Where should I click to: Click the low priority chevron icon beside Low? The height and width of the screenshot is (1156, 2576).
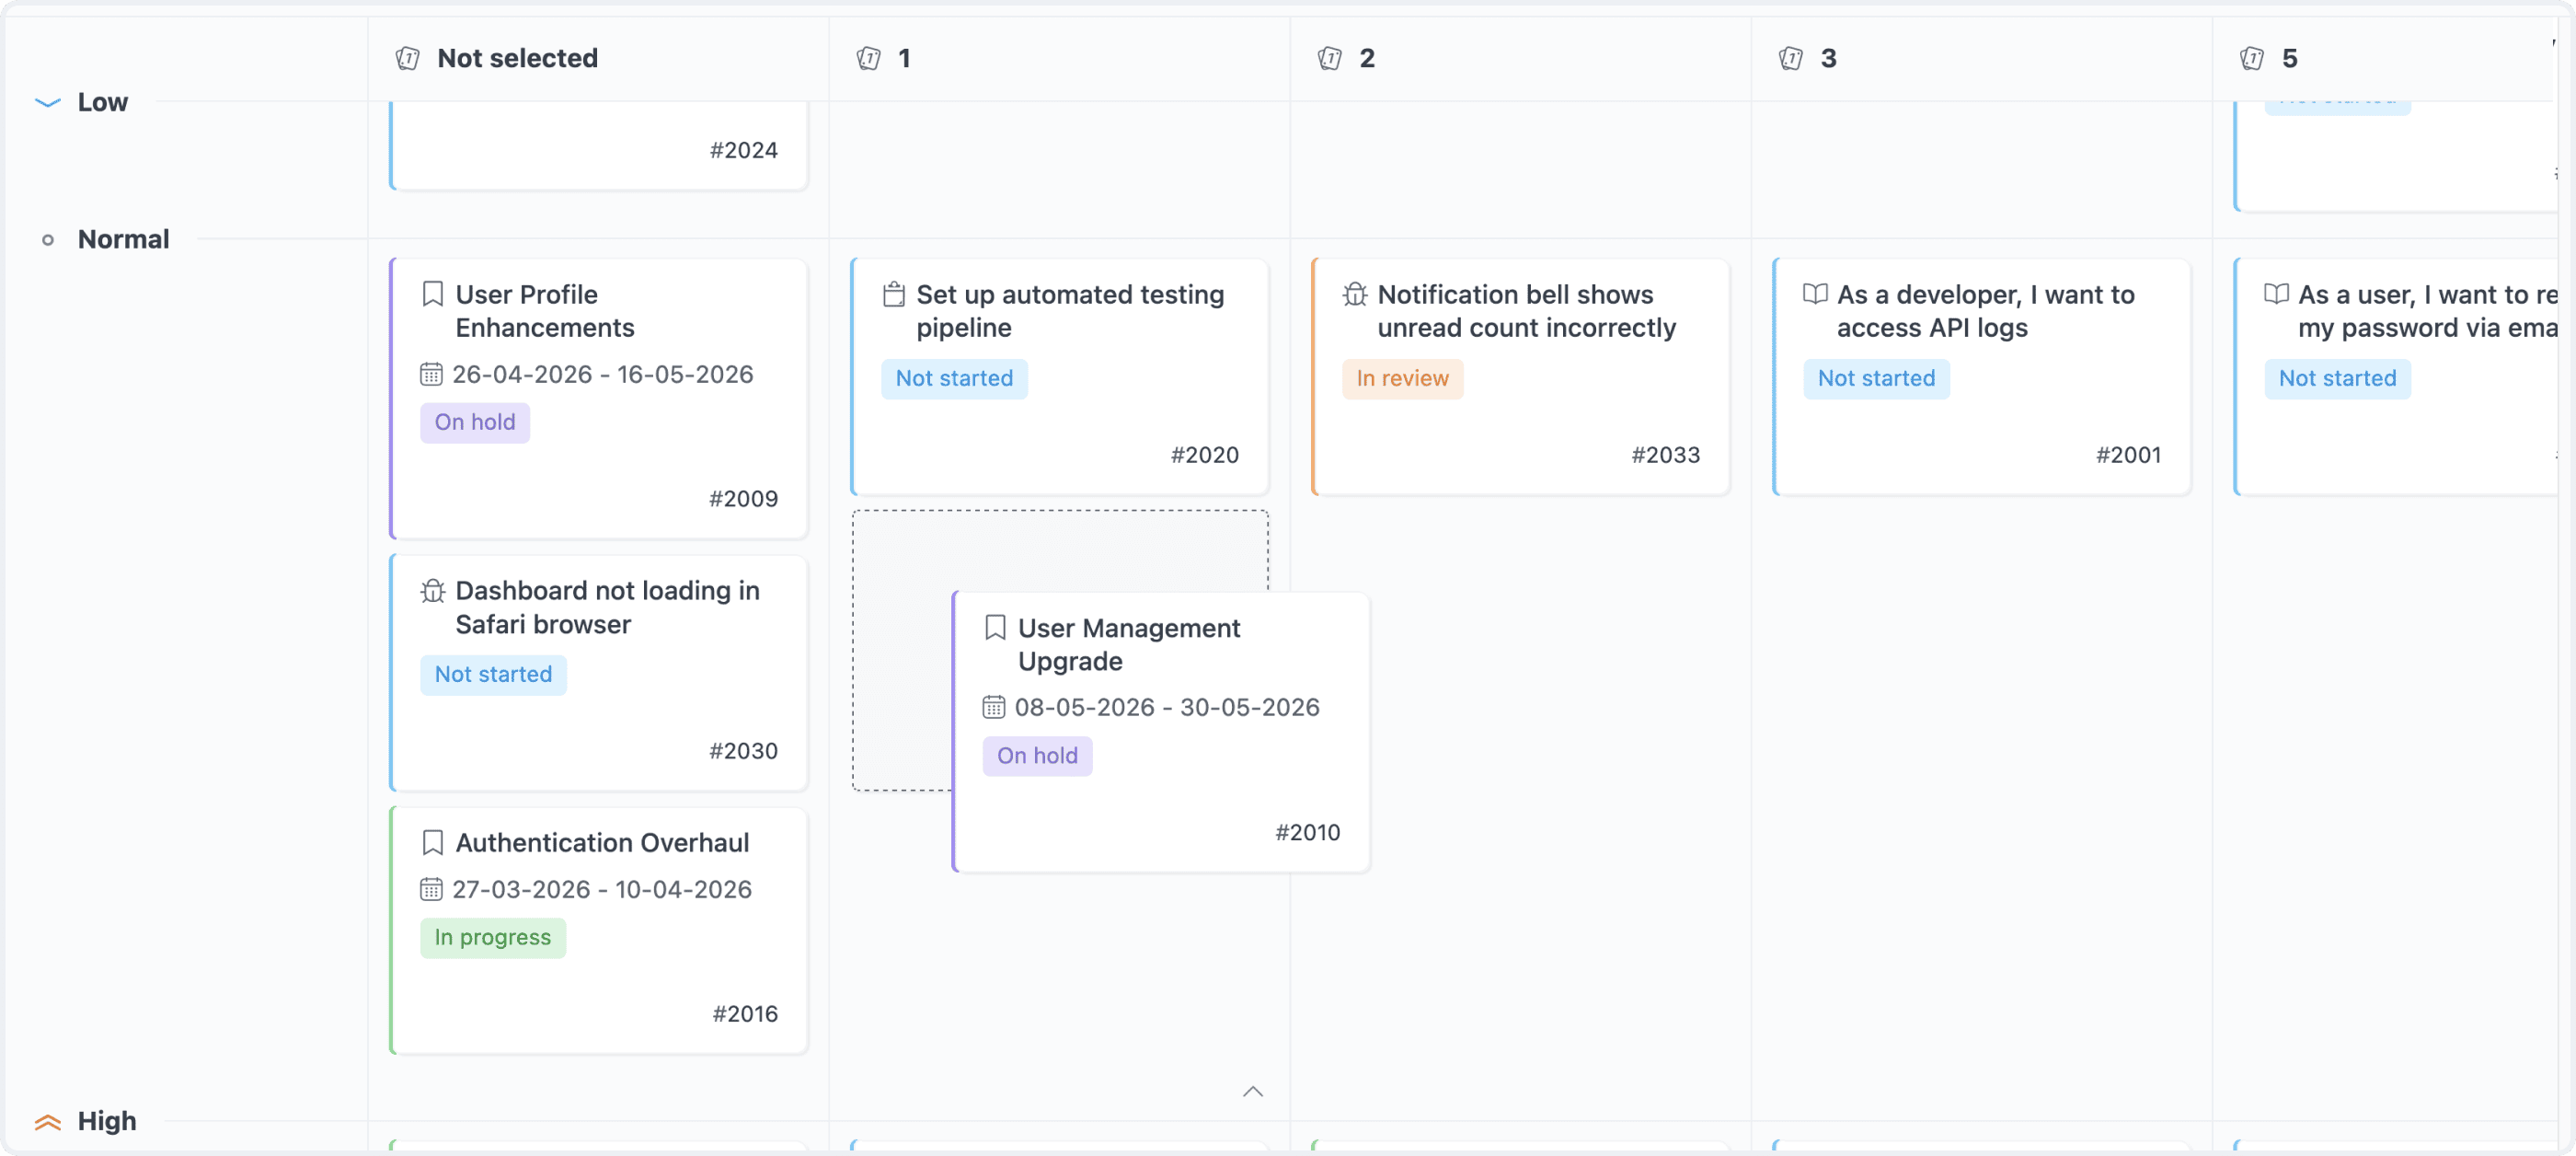(46, 101)
